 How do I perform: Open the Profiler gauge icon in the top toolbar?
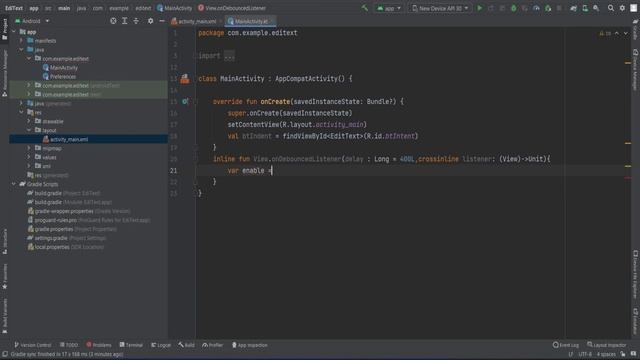tap(536, 8)
